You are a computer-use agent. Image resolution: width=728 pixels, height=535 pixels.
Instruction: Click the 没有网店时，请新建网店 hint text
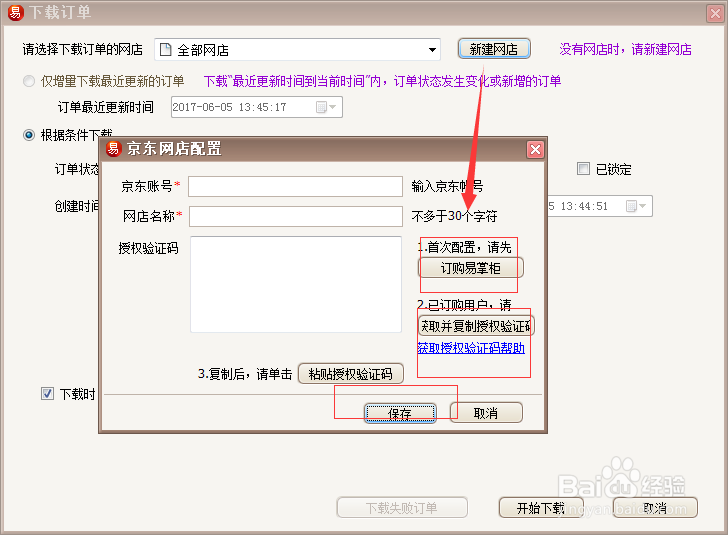pyautogui.click(x=625, y=49)
